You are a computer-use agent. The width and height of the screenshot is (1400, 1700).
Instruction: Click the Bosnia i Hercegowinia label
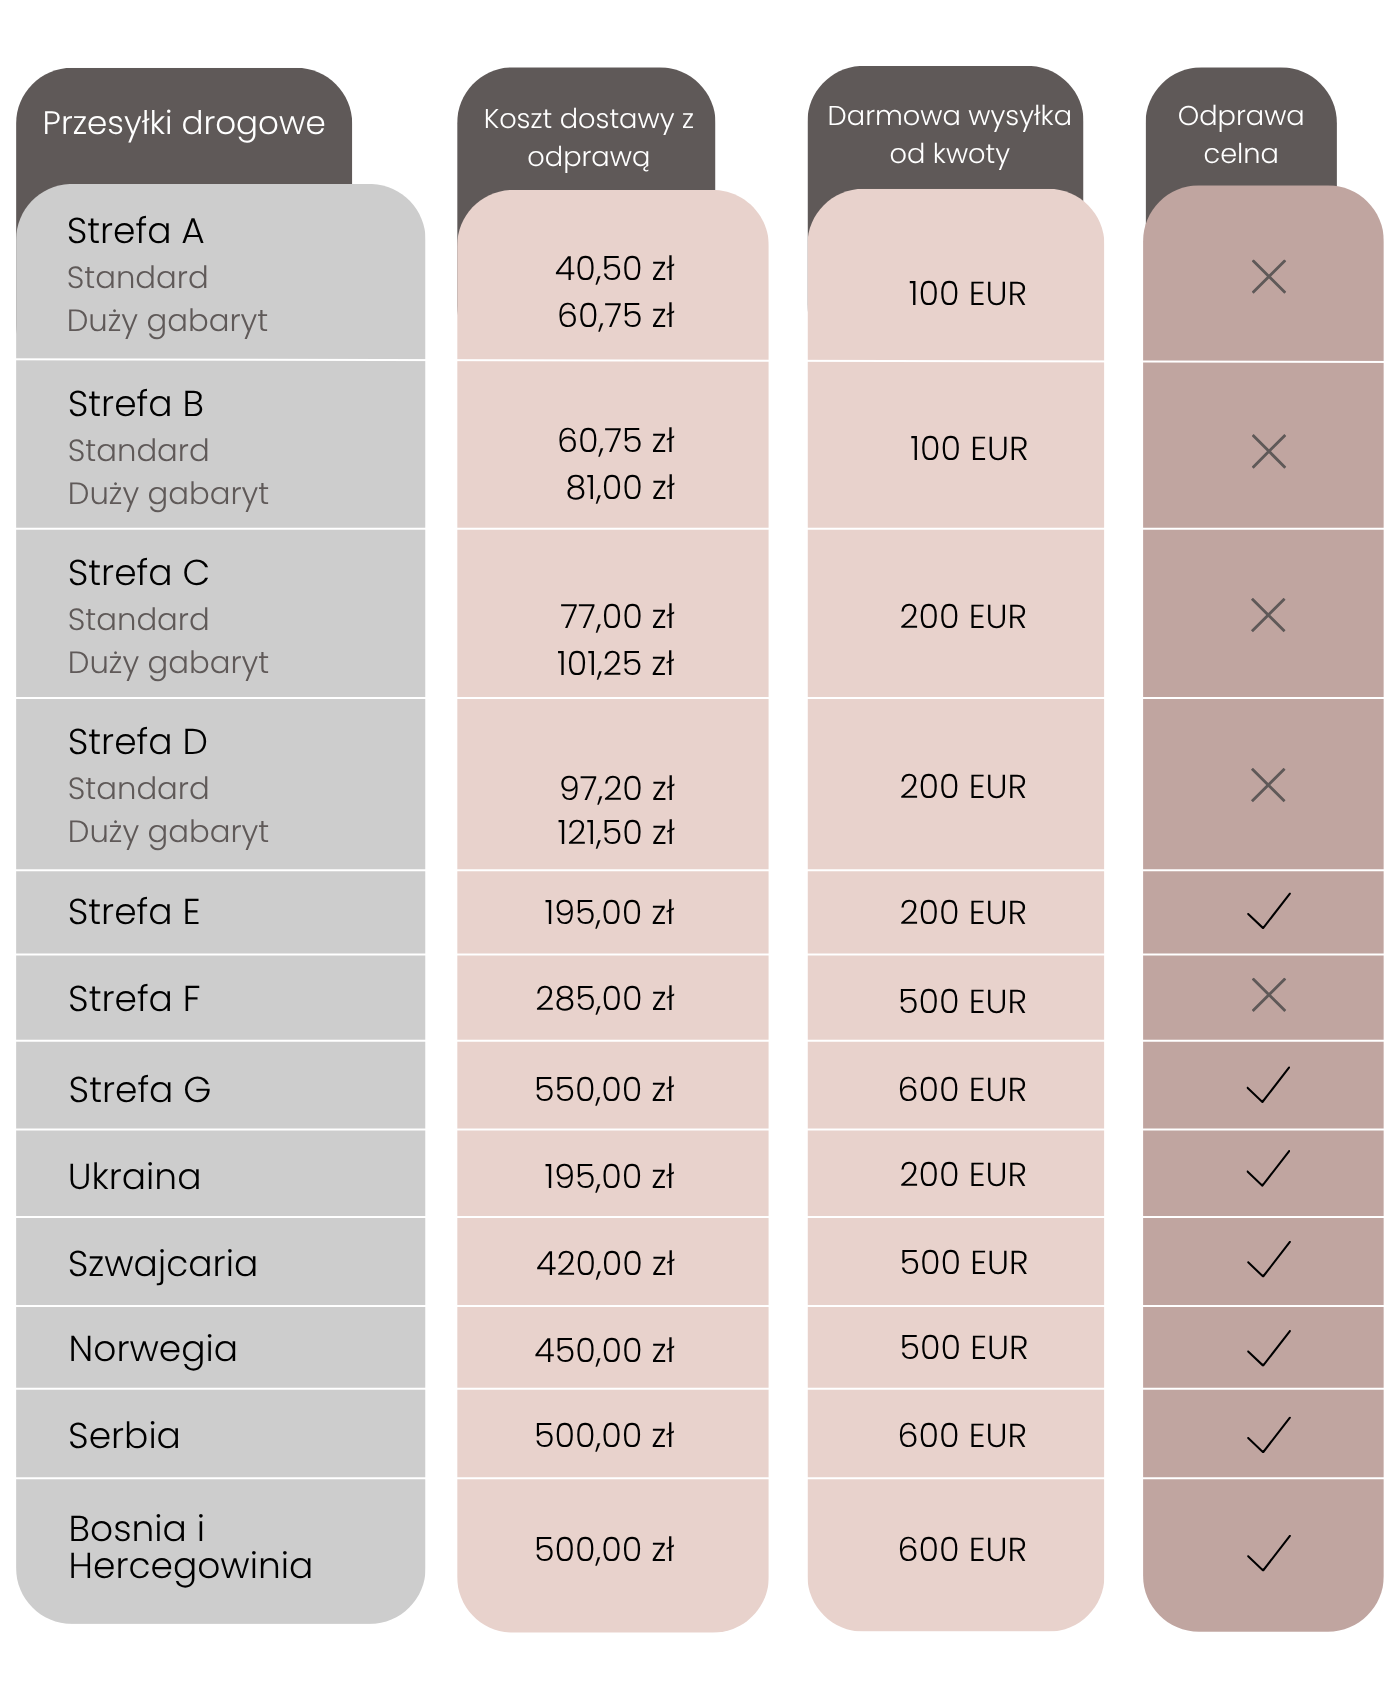[190, 1547]
